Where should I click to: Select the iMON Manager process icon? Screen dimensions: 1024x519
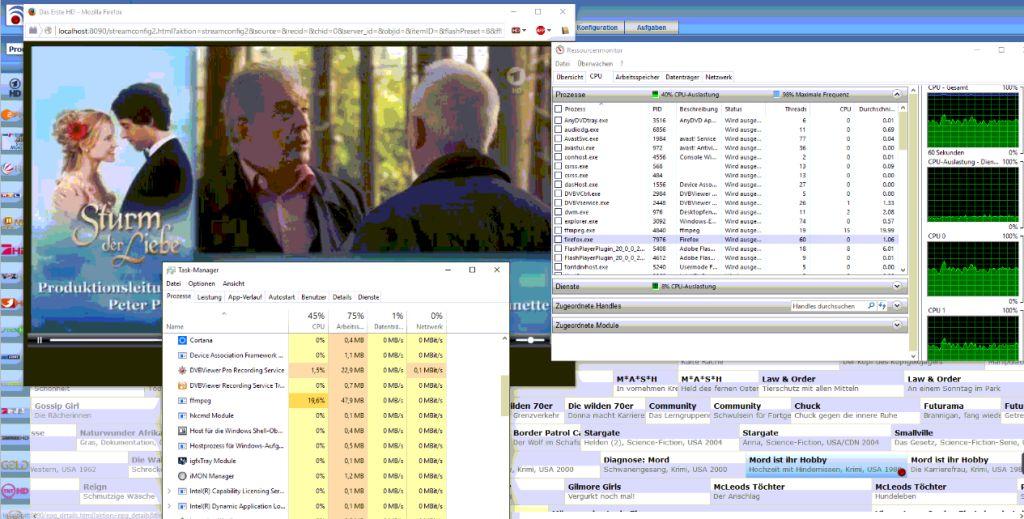tap(181, 476)
